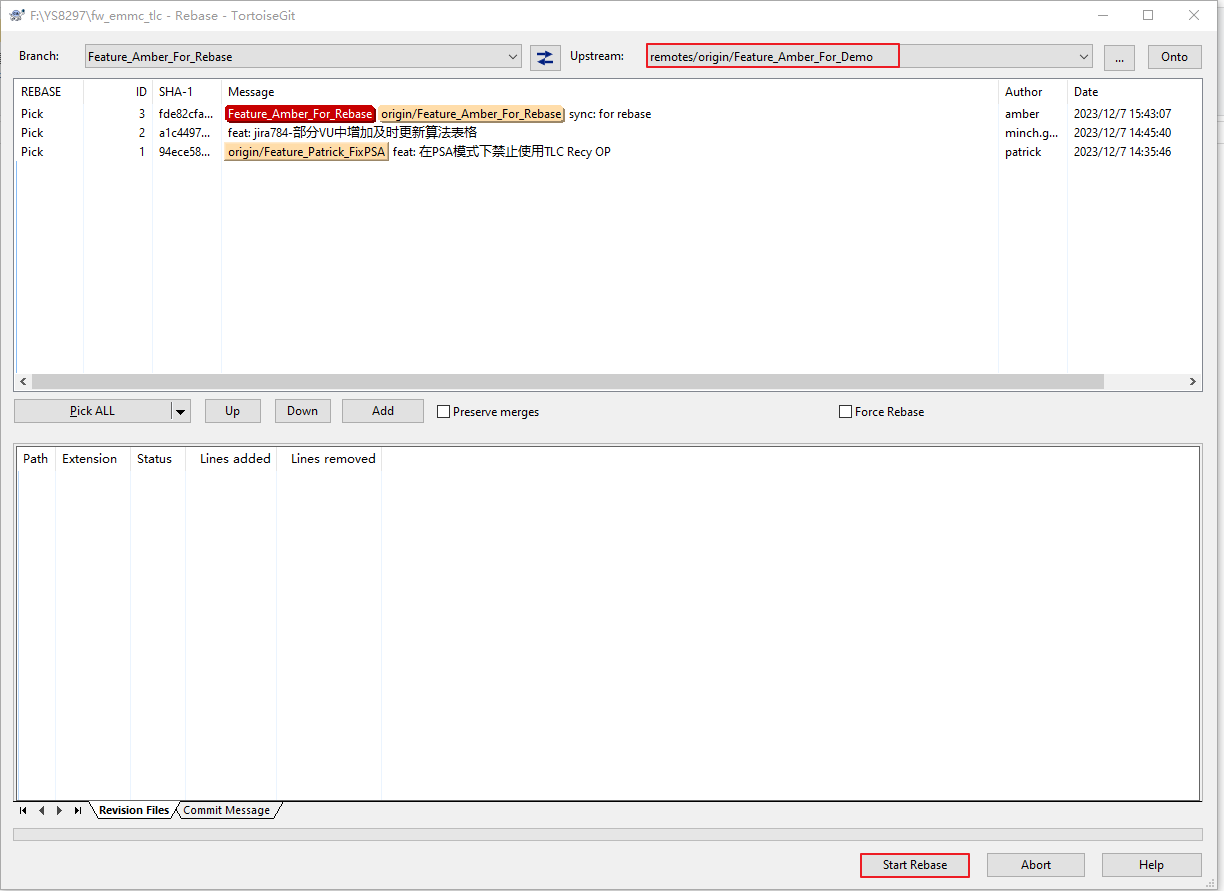Click Lines added column header
Image resolution: width=1224 pixels, height=891 pixels.
231,459
